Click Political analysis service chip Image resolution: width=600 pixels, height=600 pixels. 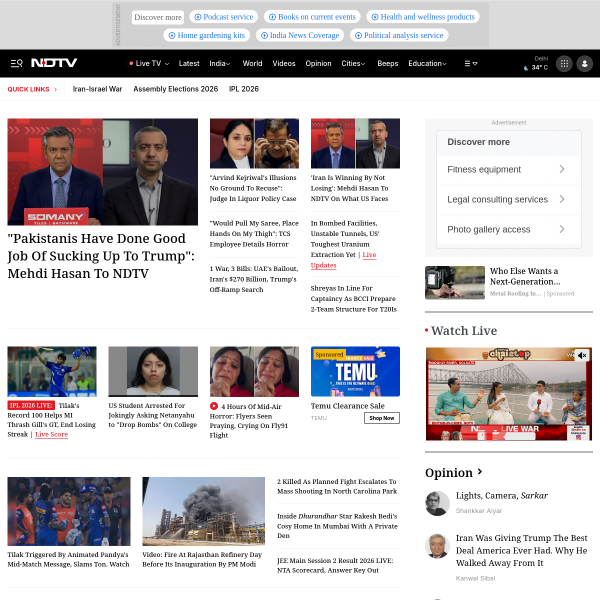tap(399, 35)
